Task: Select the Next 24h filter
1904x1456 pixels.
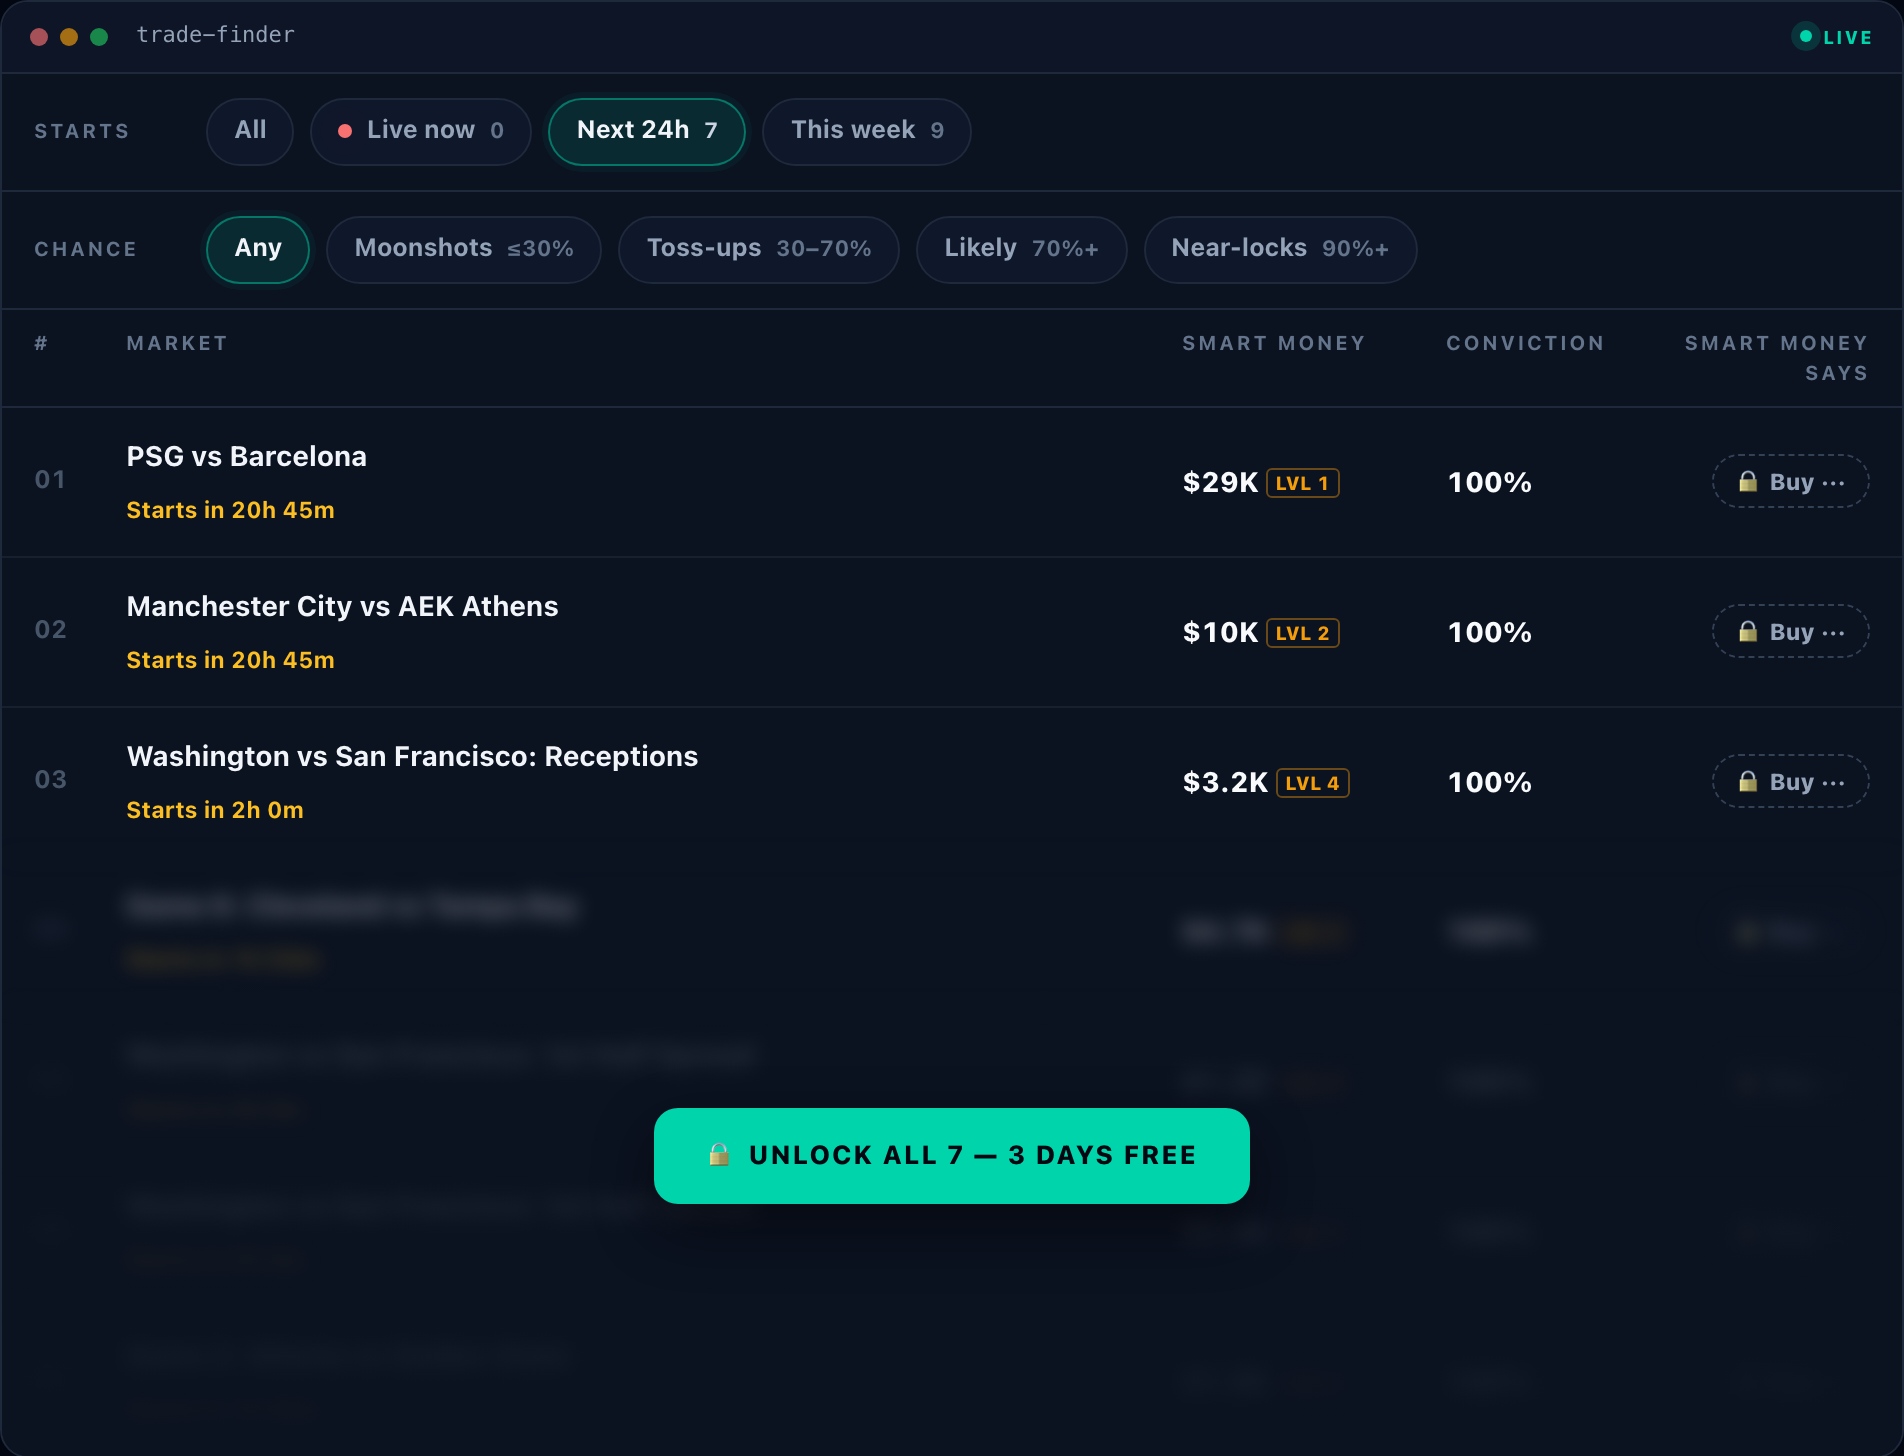Action: 647,131
